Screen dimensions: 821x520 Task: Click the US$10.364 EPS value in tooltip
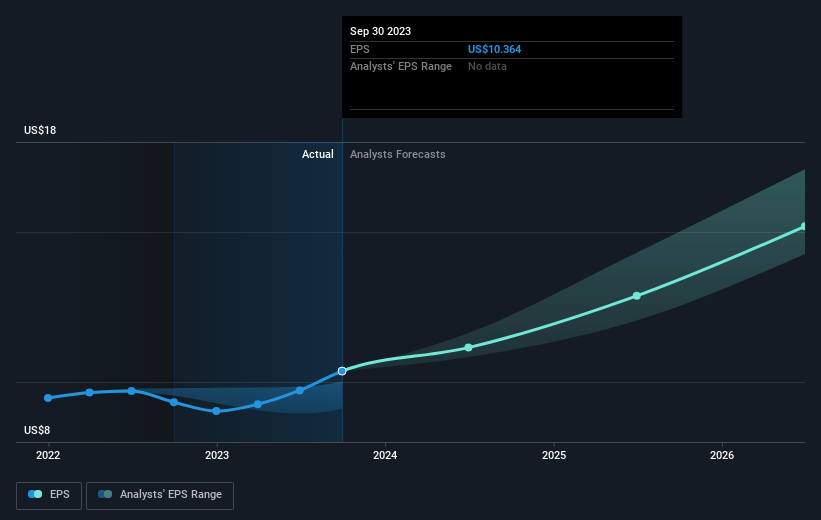494,49
